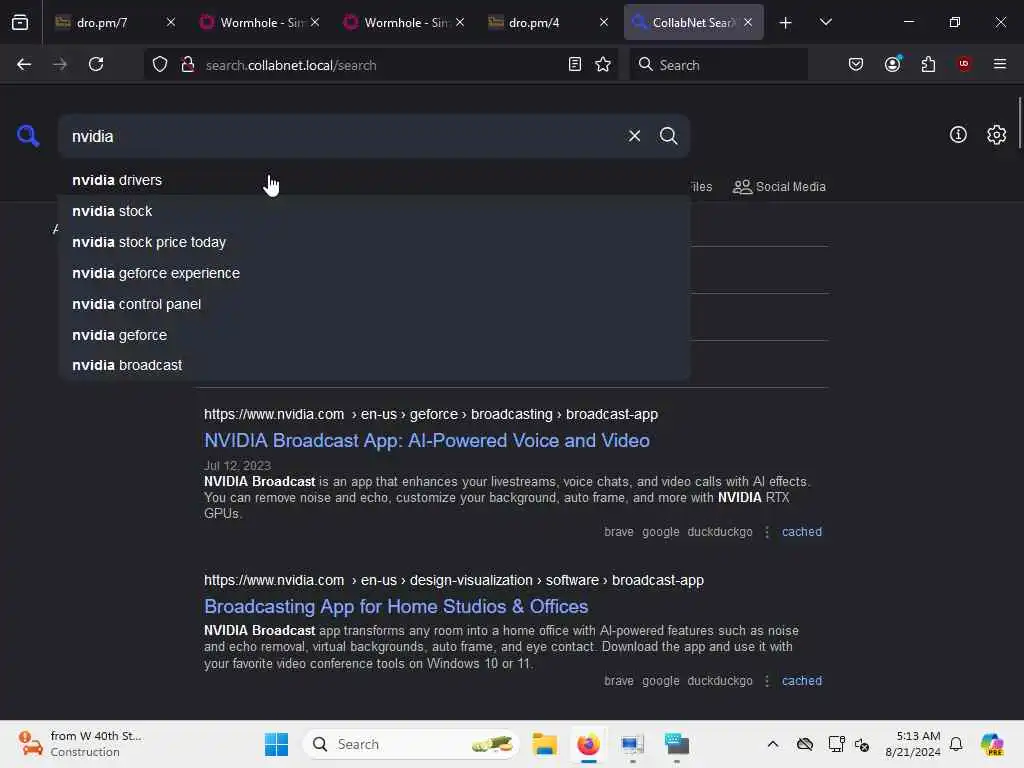
Task: Click the design-visualization URL of second result
Action: 454,580
